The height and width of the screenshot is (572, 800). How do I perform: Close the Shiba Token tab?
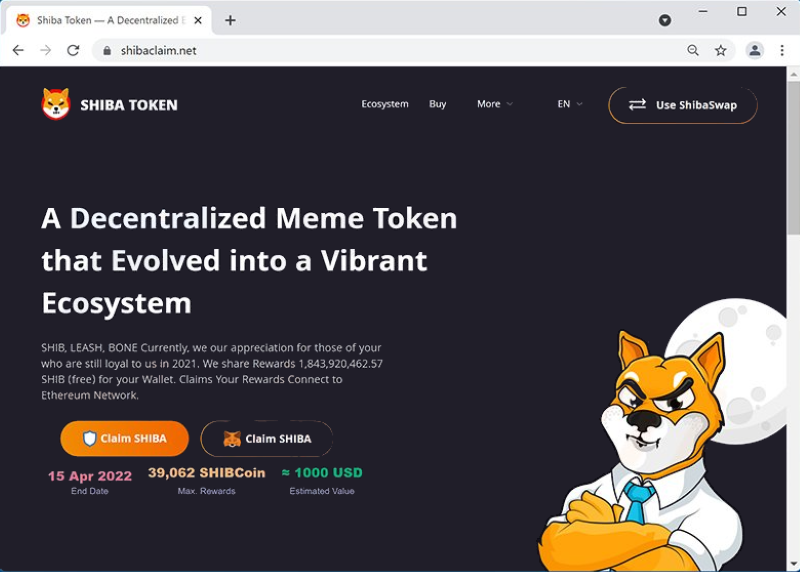pos(198,20)
